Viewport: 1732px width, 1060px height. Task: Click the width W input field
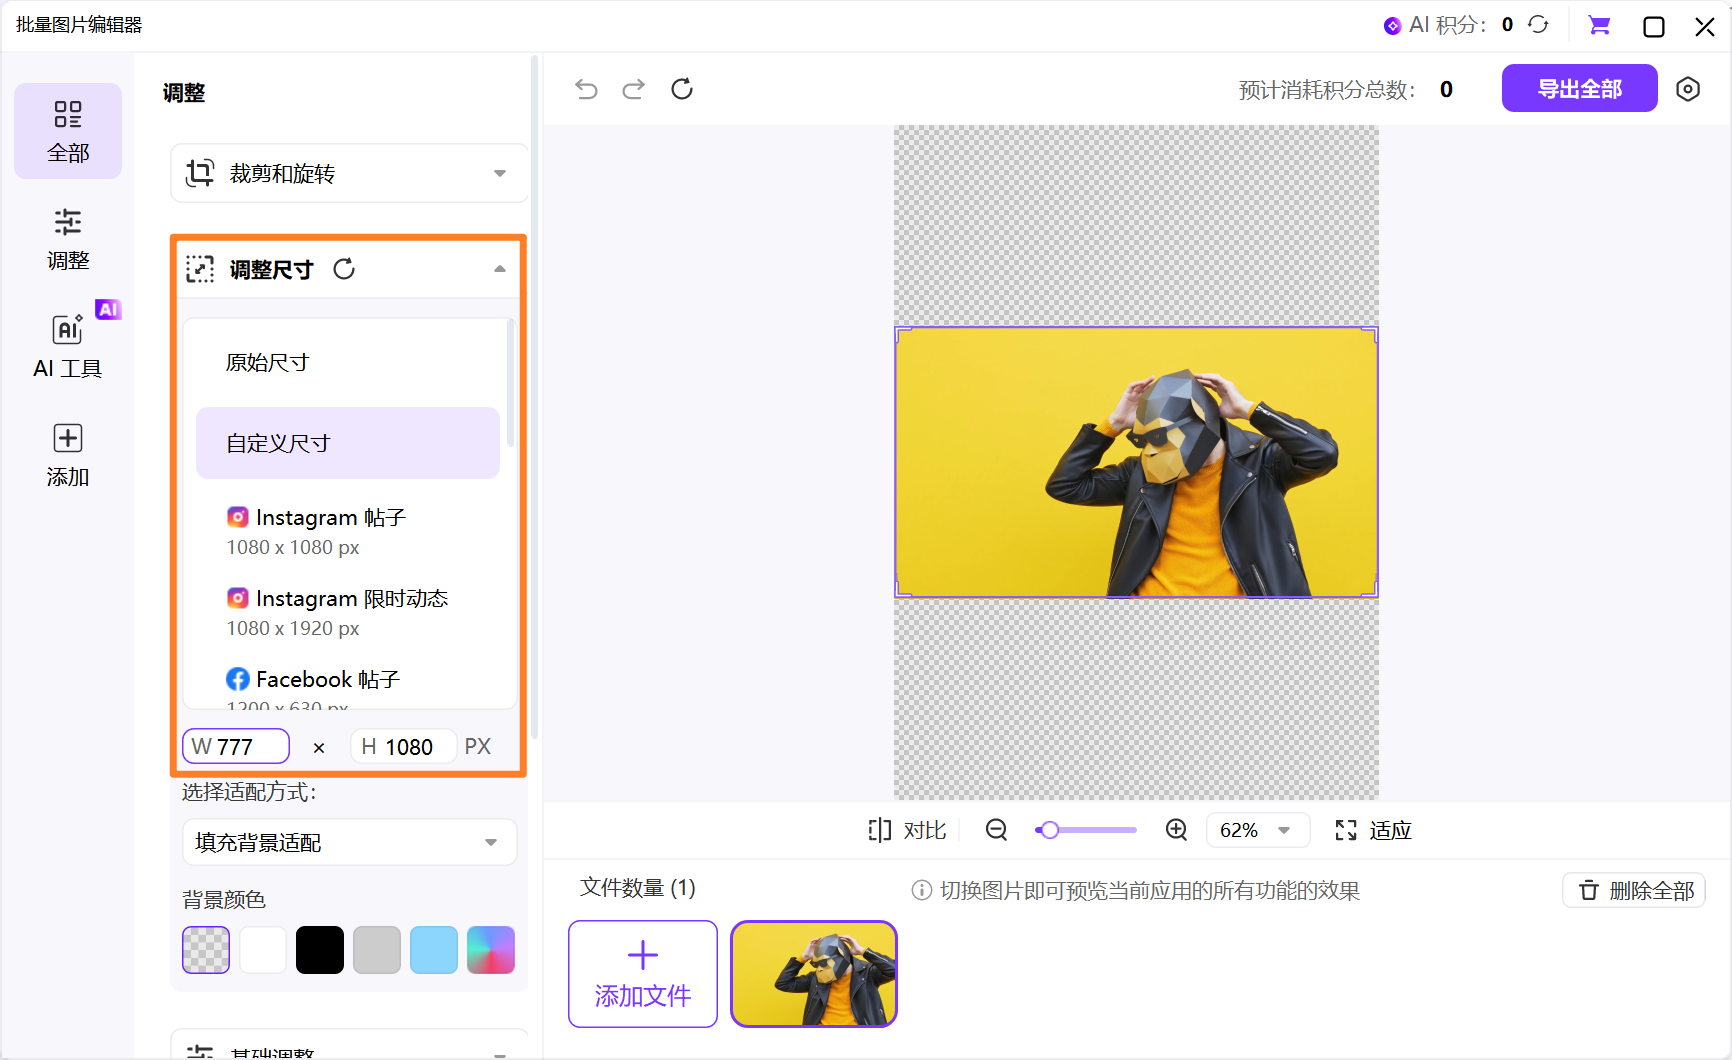(x=237, y=747)
